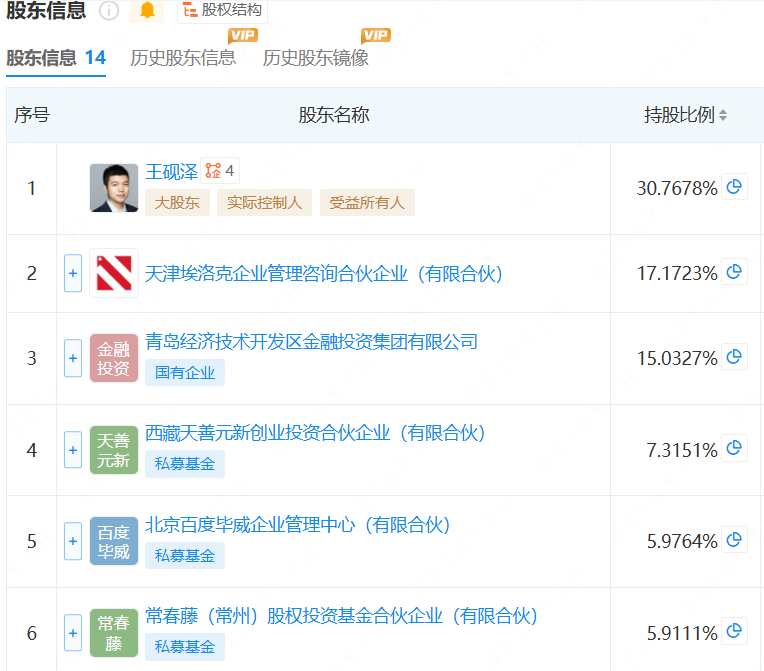Open pie chart icon next to 17.1723%
This screenshot has height=671, width=764.
(735, 272)
